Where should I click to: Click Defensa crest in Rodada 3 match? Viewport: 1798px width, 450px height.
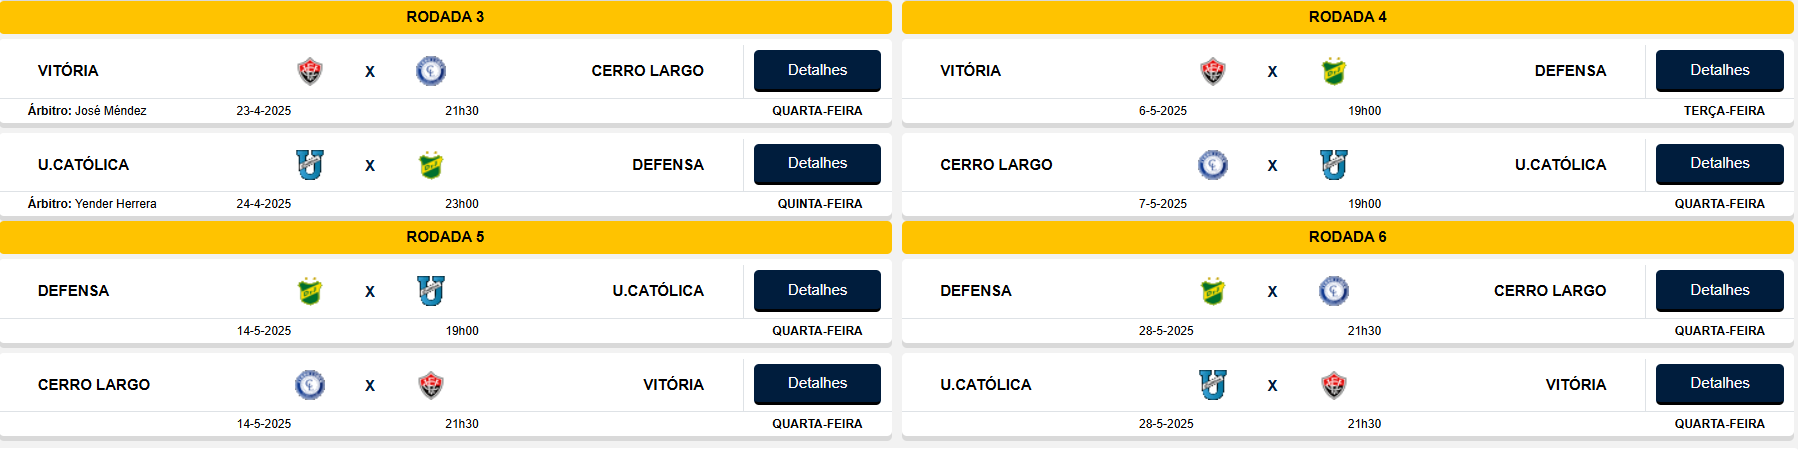tap(431, 165)
